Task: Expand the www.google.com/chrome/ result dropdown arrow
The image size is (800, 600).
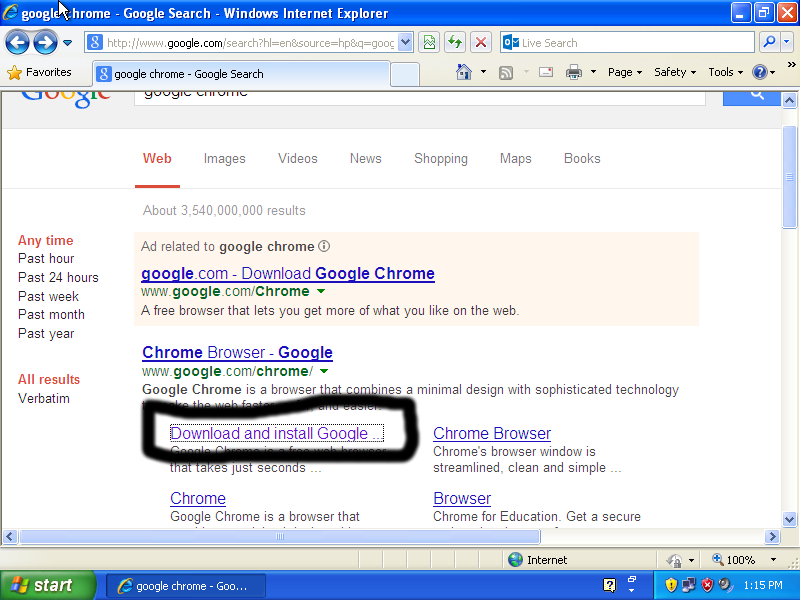Action: [324, 371]
